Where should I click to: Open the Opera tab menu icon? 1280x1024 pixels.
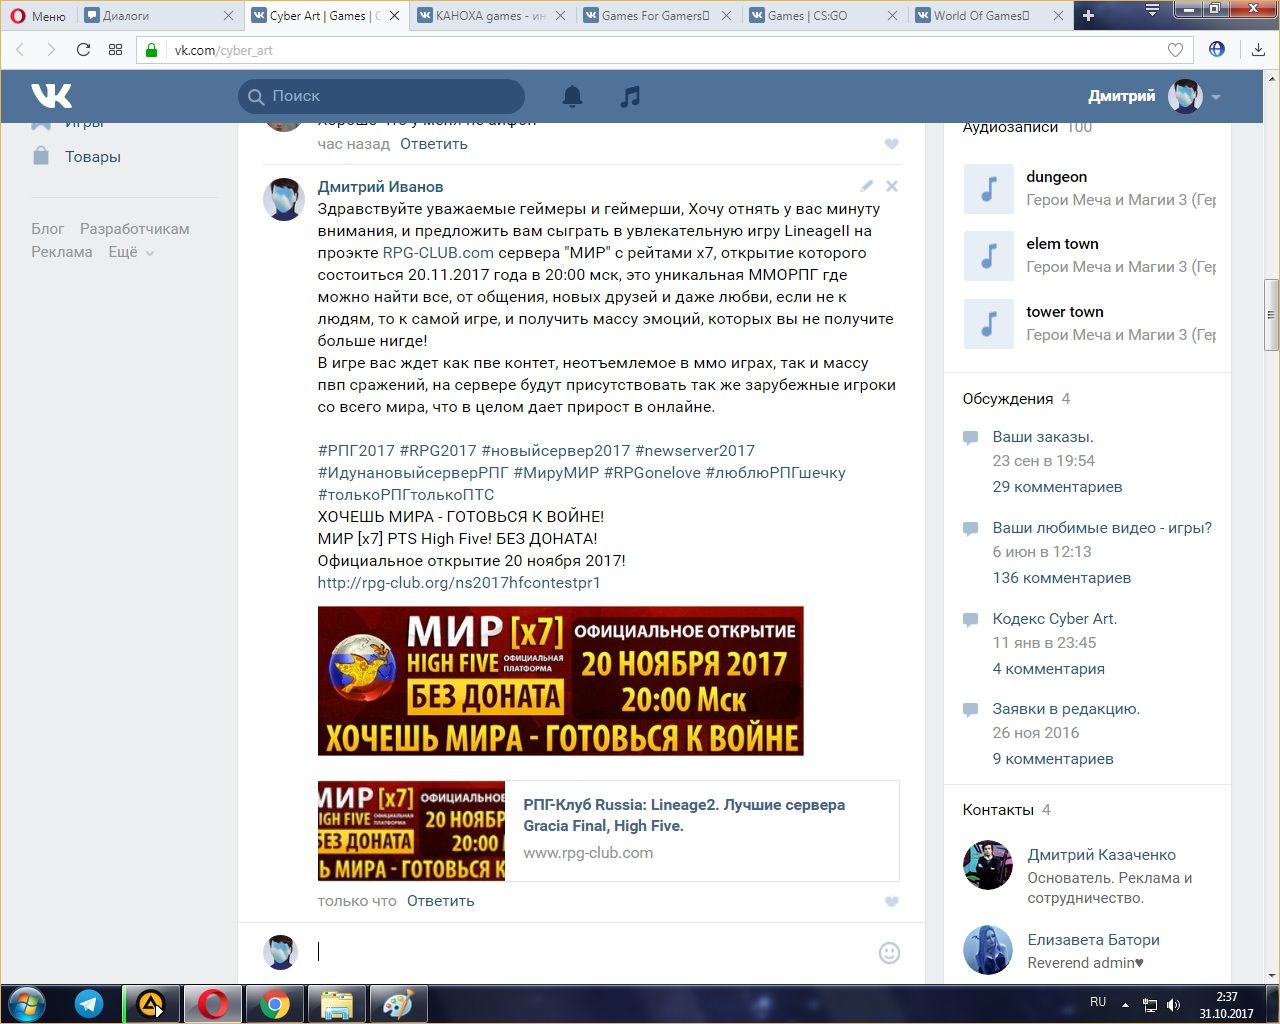1153,11
